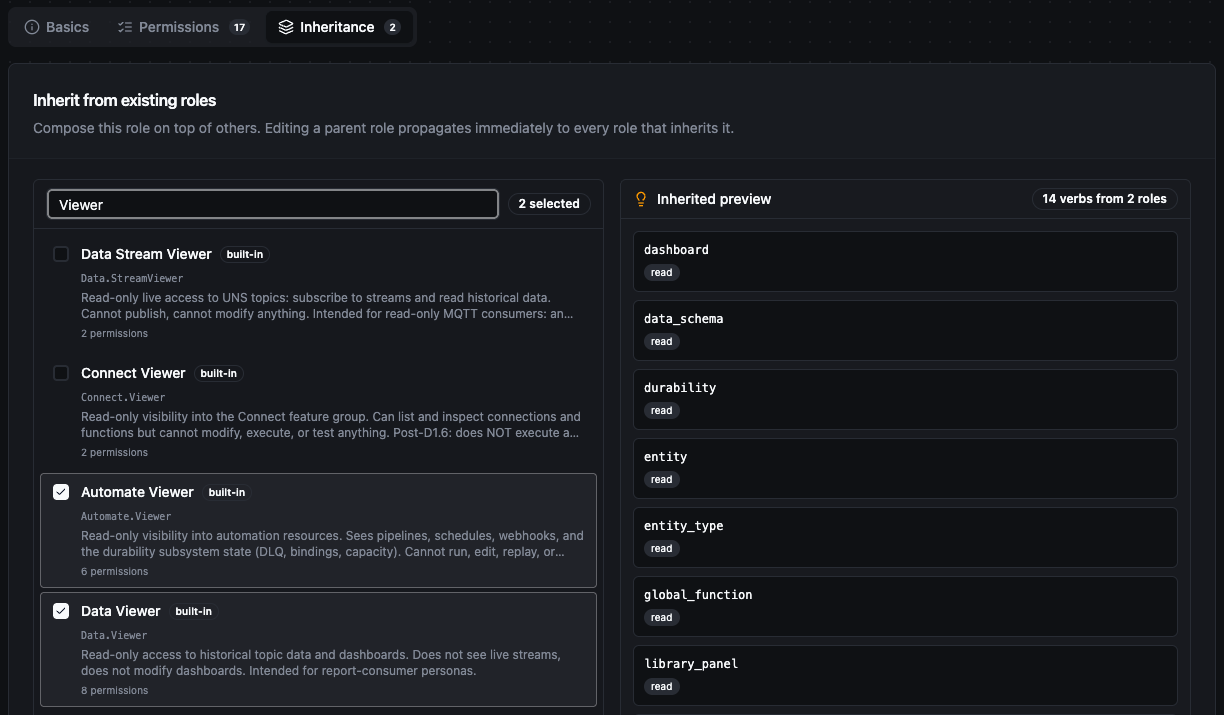Click the lightbulb icon in Inherited preview
Screen dimensions: 1224x715
coord(642,199)
